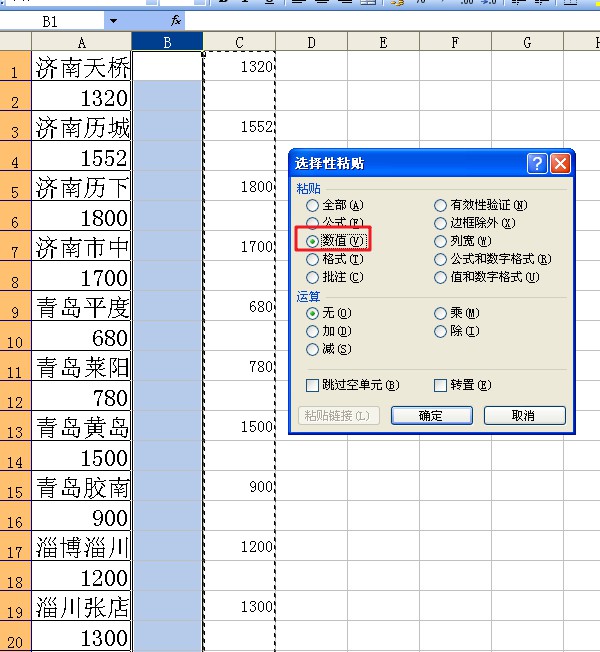Select row 10 header
The width and height of the screenshot is (600, 652).
pos(15,336)
